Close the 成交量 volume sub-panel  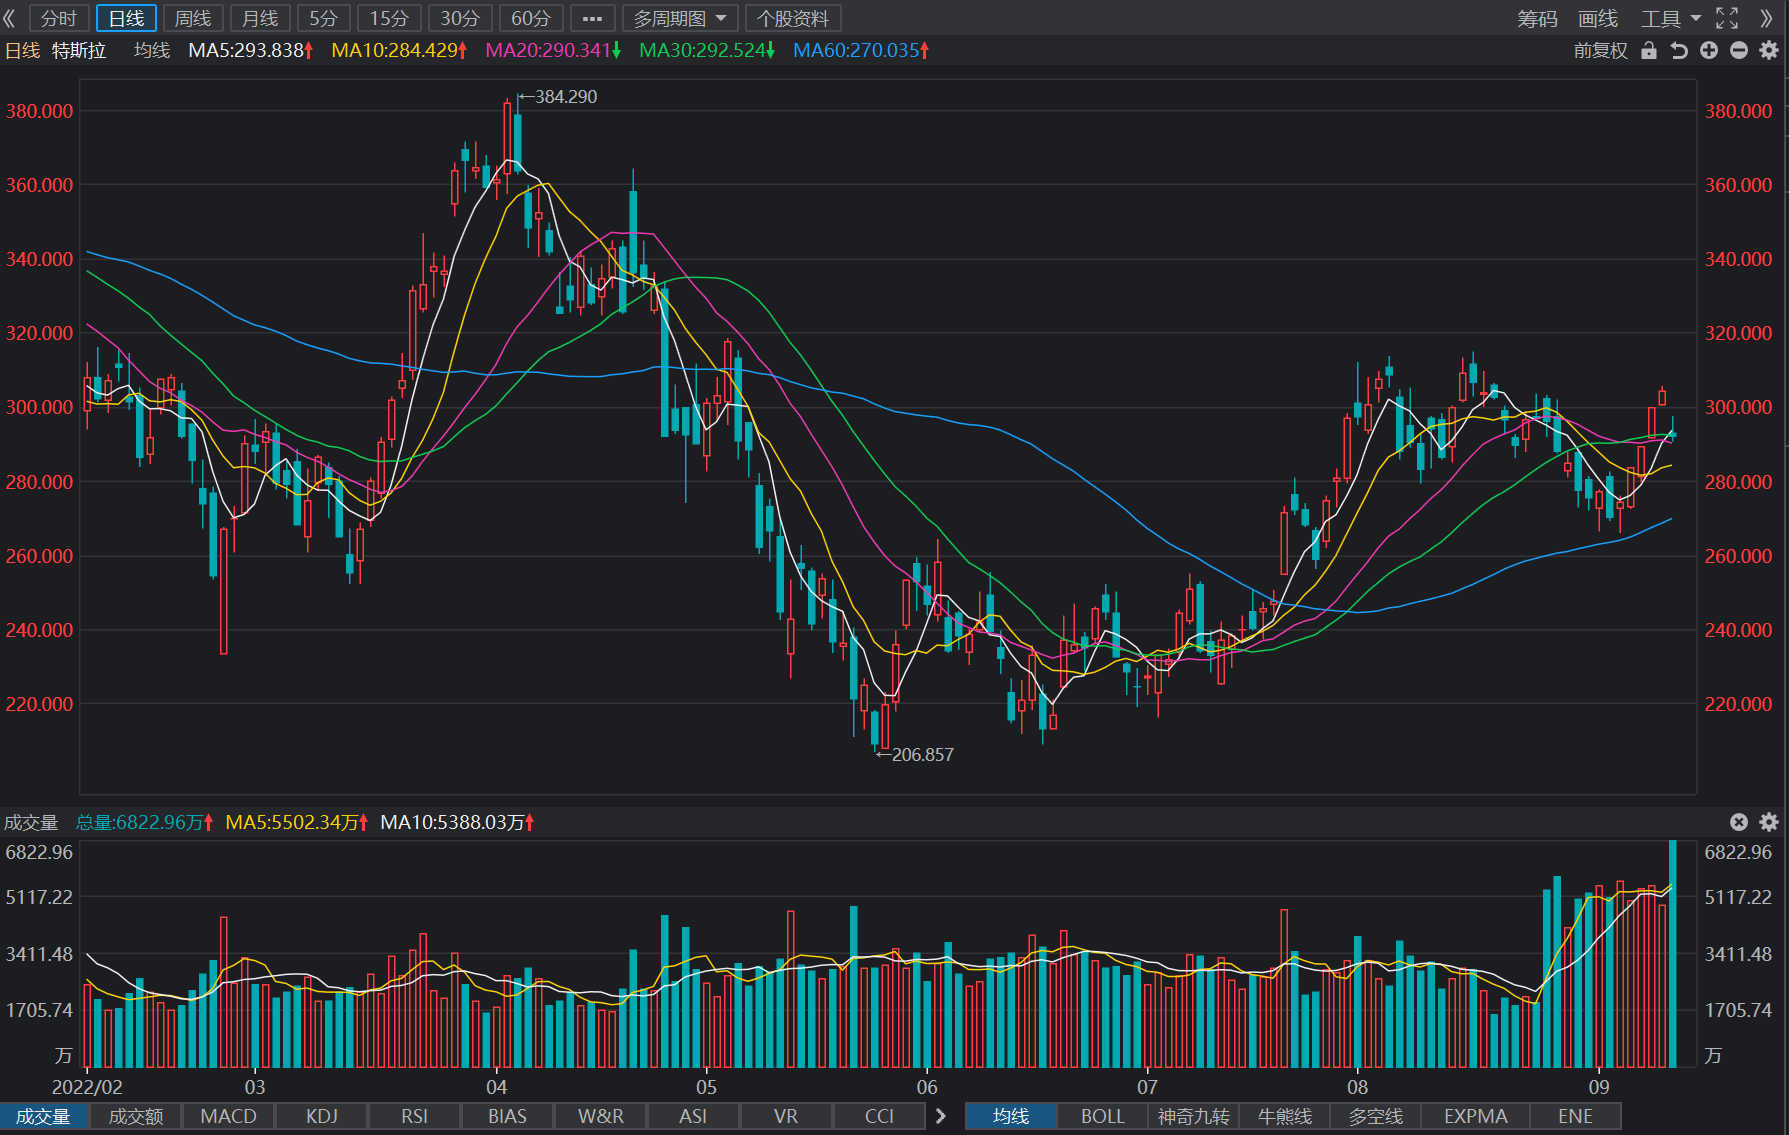point(1739,822)
